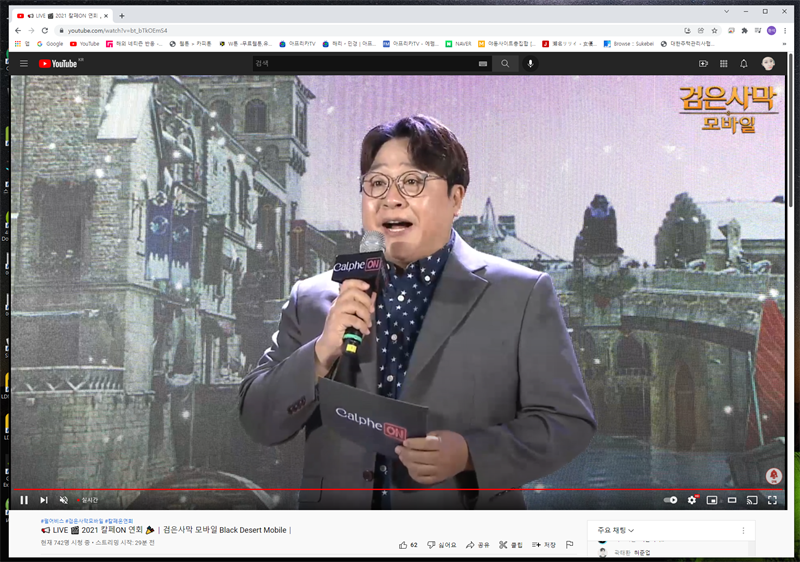
Task: Bookmark this page with the star
Action: (x=714, y=31)
